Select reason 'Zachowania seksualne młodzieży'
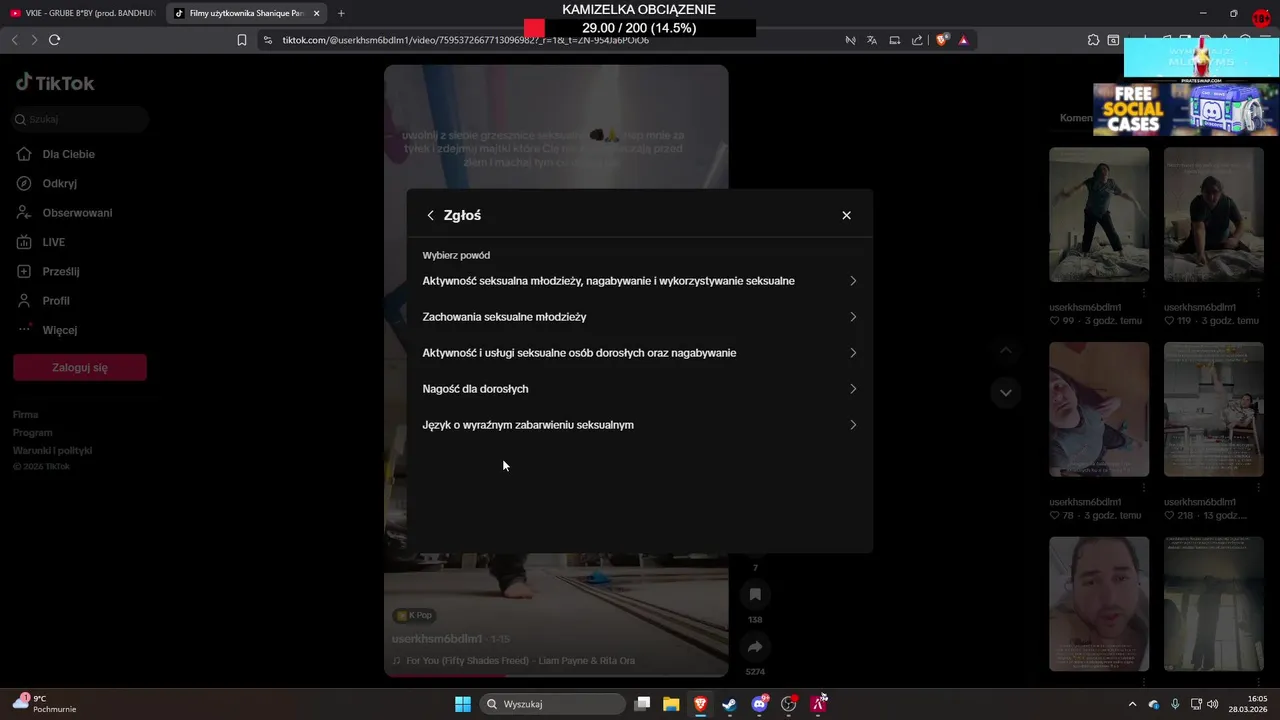 pos(640,317)
